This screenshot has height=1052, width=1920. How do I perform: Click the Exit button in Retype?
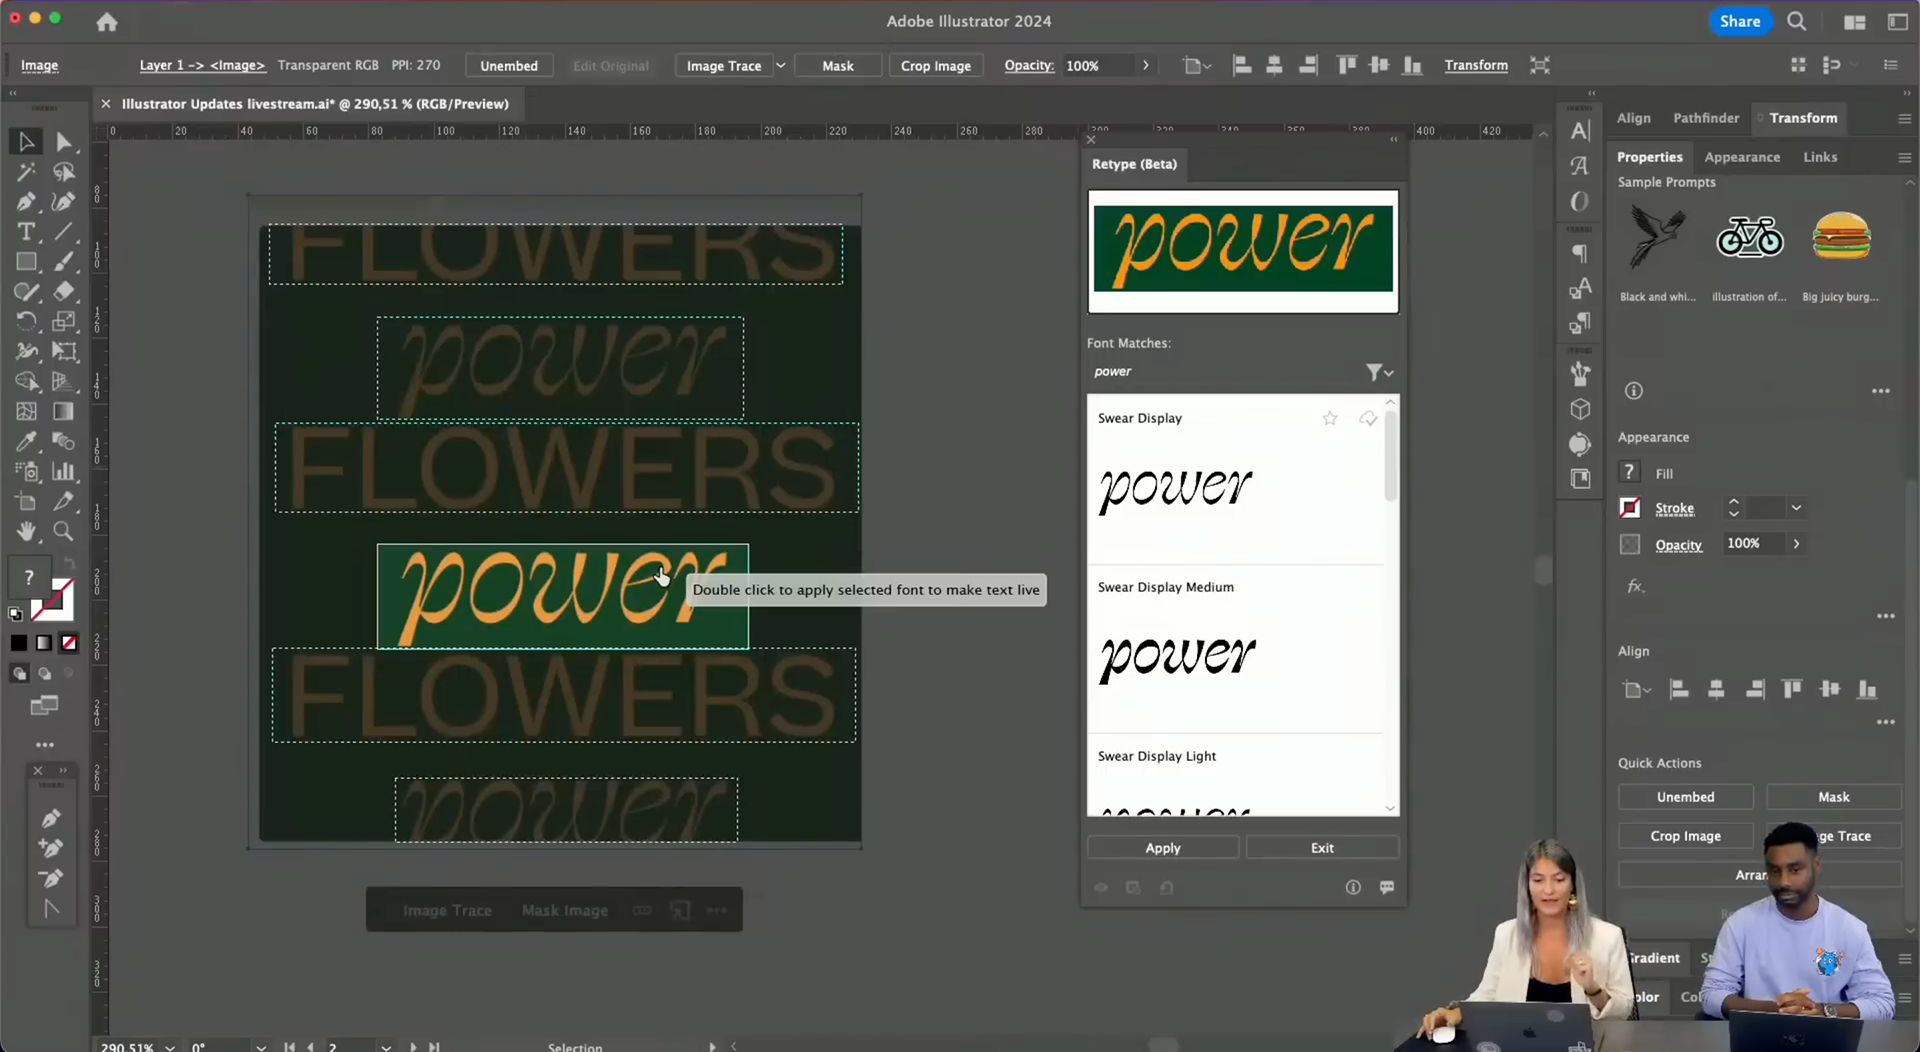coord(1322,848)
